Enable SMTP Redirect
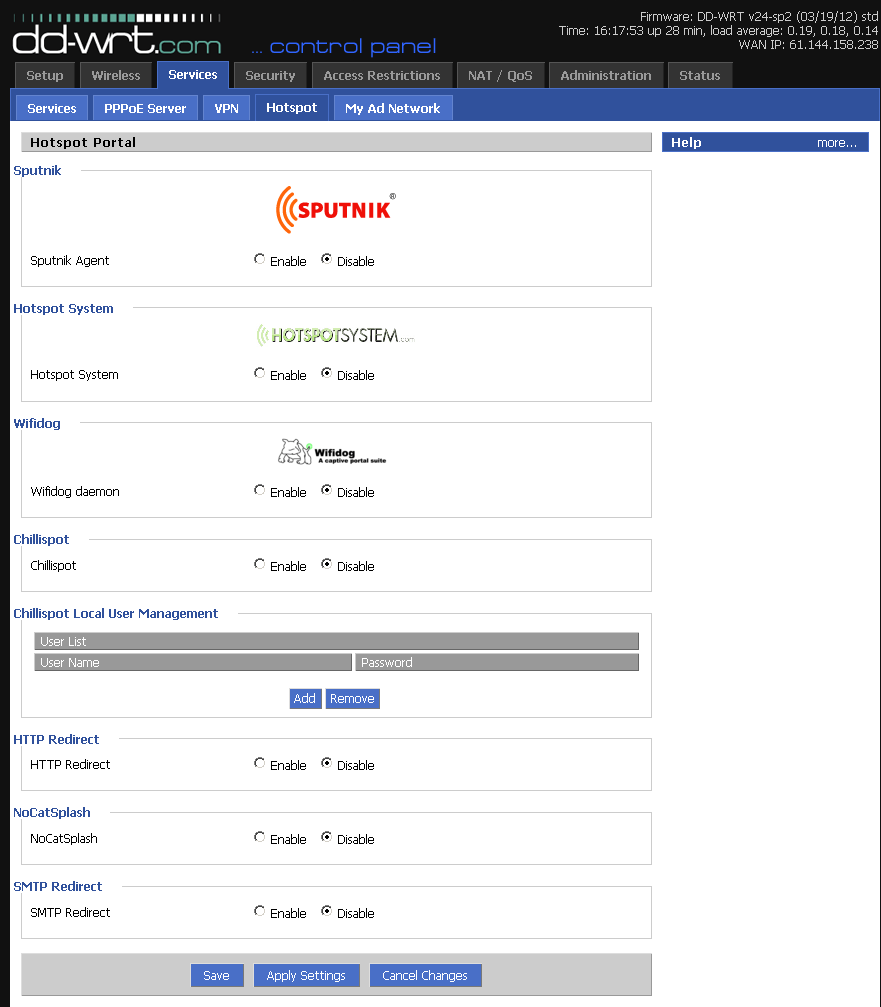This screenshot has height=1007, width=881. (259, 911)
